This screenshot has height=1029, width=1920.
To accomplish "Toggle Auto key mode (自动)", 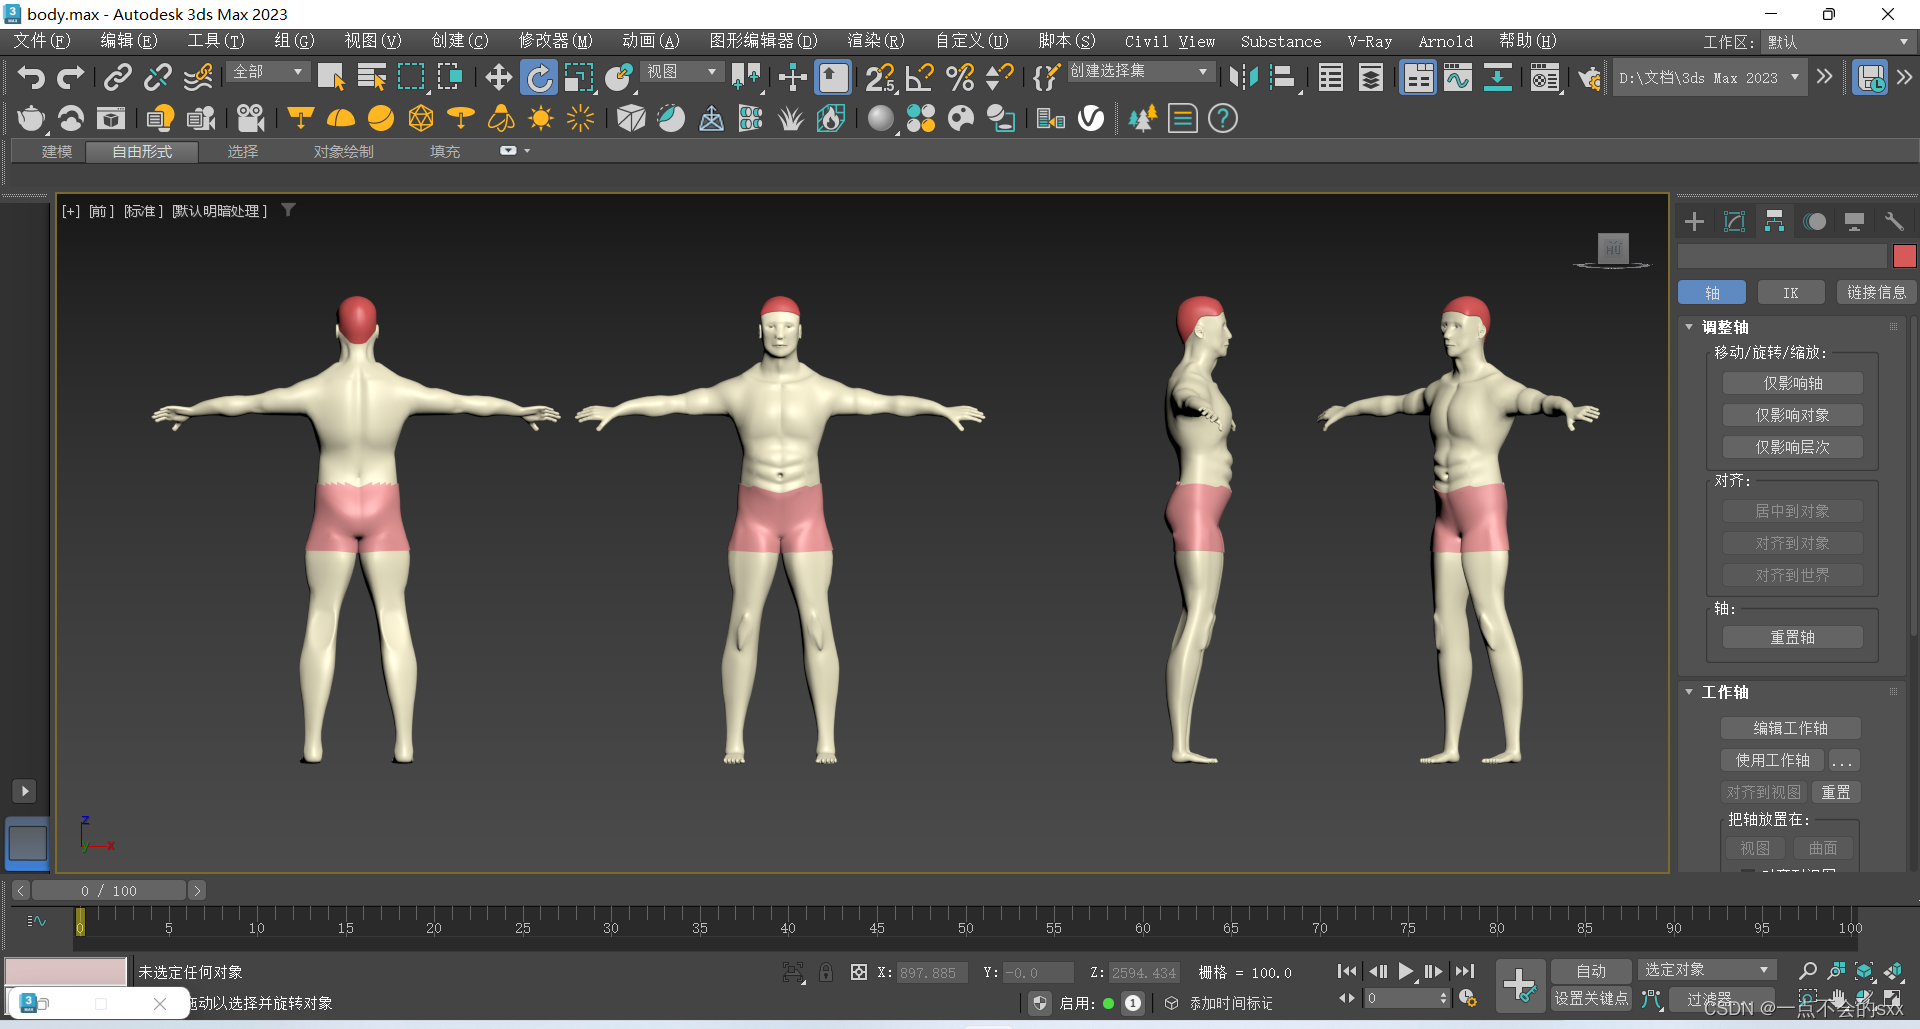I will tap(1590, 971).
